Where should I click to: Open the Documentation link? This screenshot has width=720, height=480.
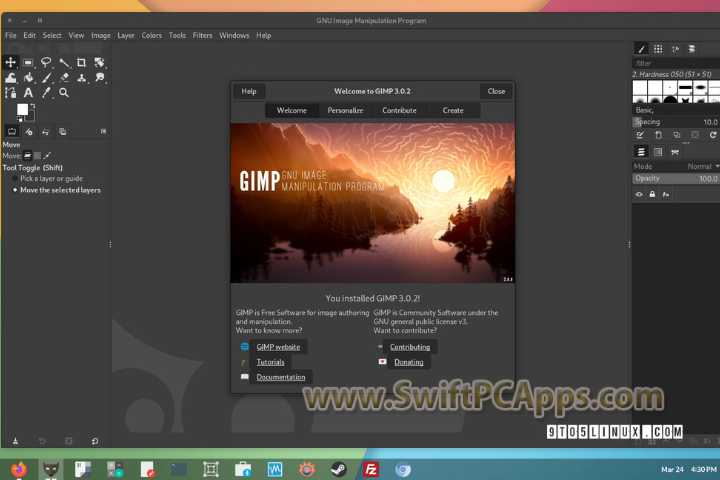click(x=281, y=377)
